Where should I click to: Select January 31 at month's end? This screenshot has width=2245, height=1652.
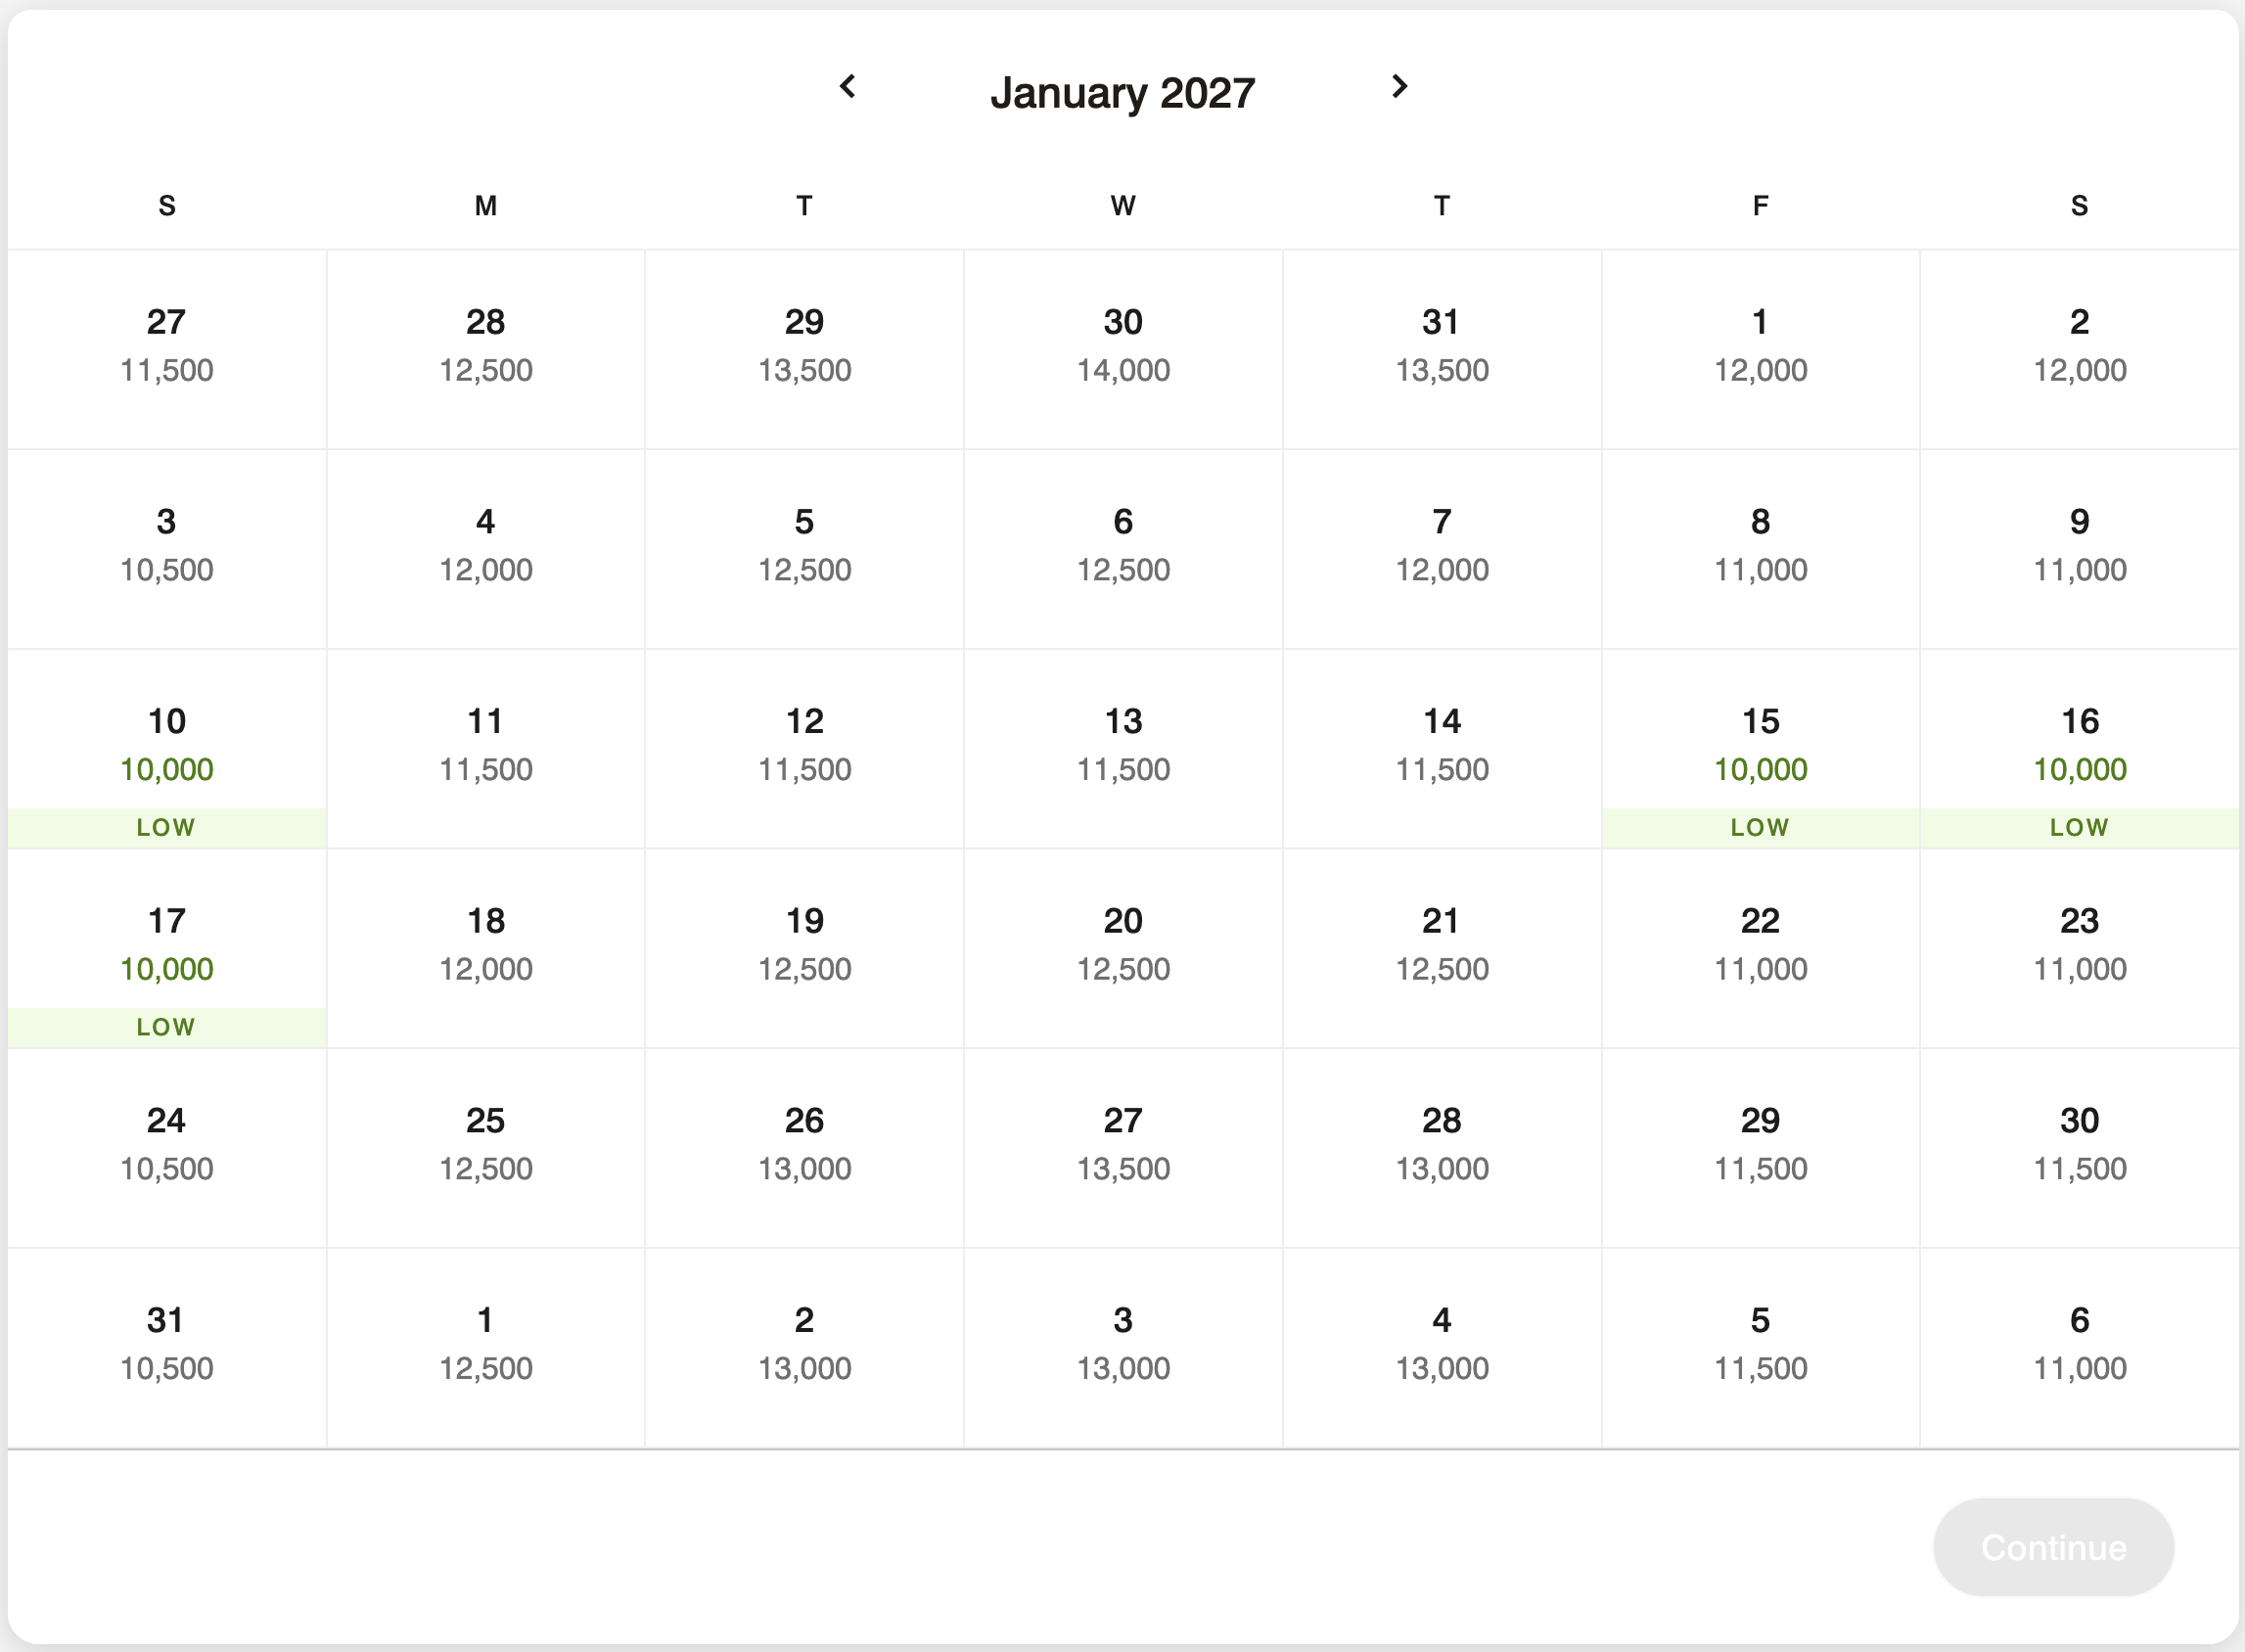[167, 1345]
